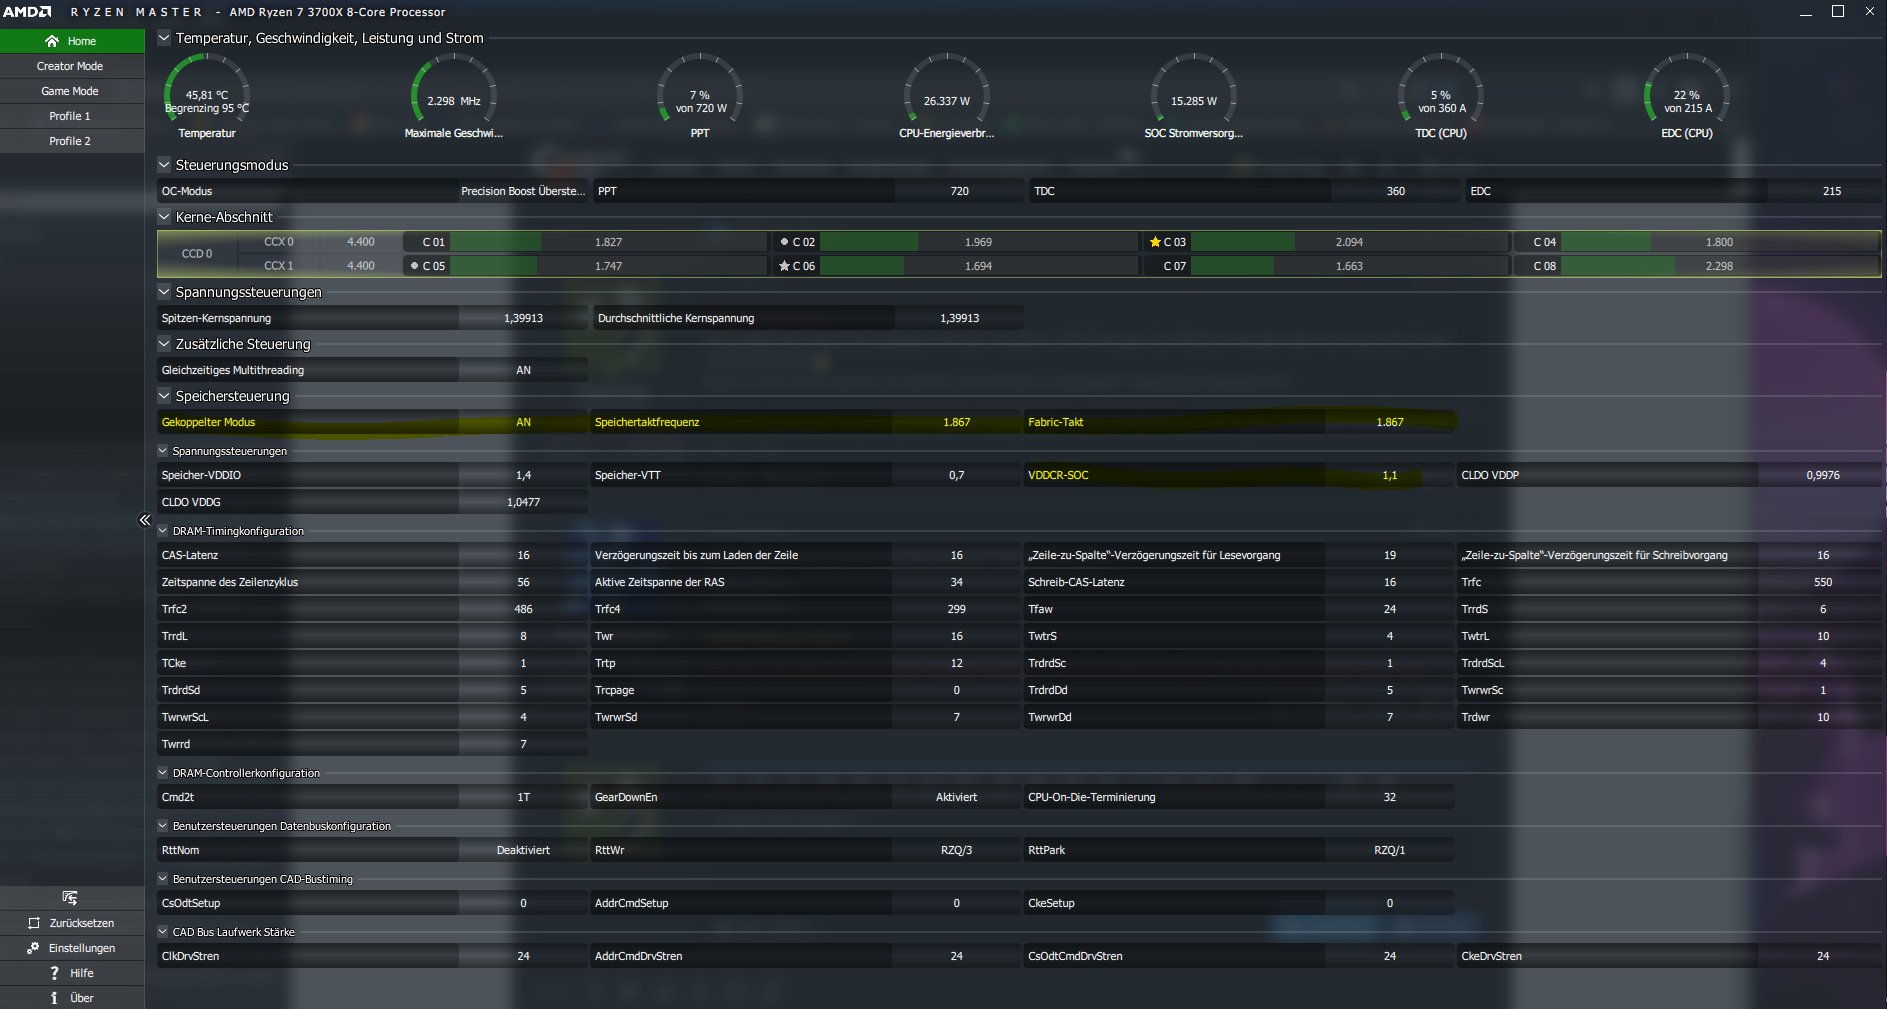Click the CAS-Latenz value 16
1887x1009 pixels.
(523, 555)
